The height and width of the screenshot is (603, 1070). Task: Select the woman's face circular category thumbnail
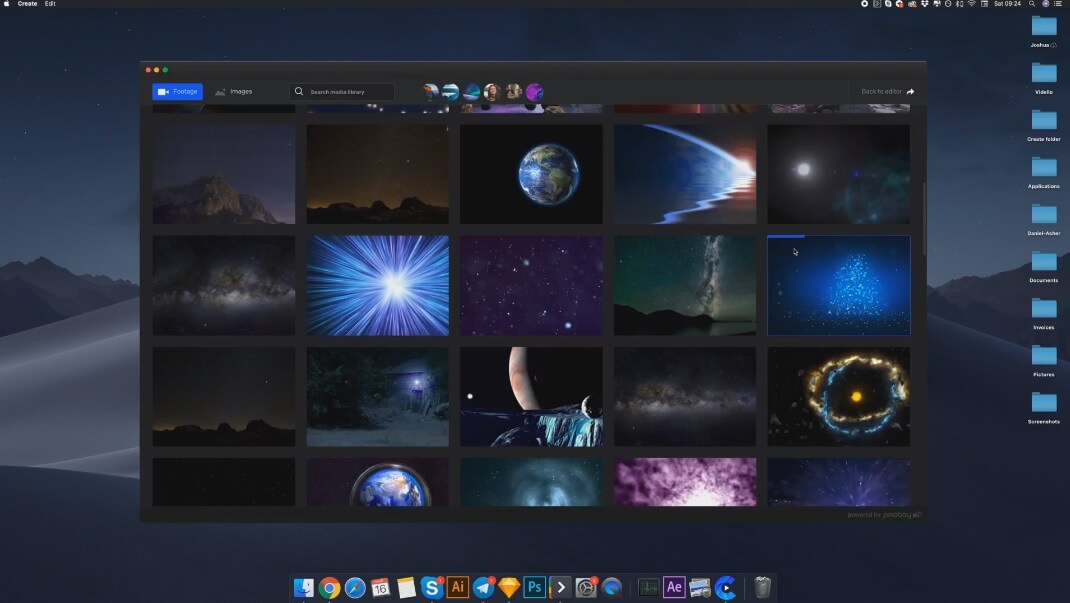click(492, 91)
